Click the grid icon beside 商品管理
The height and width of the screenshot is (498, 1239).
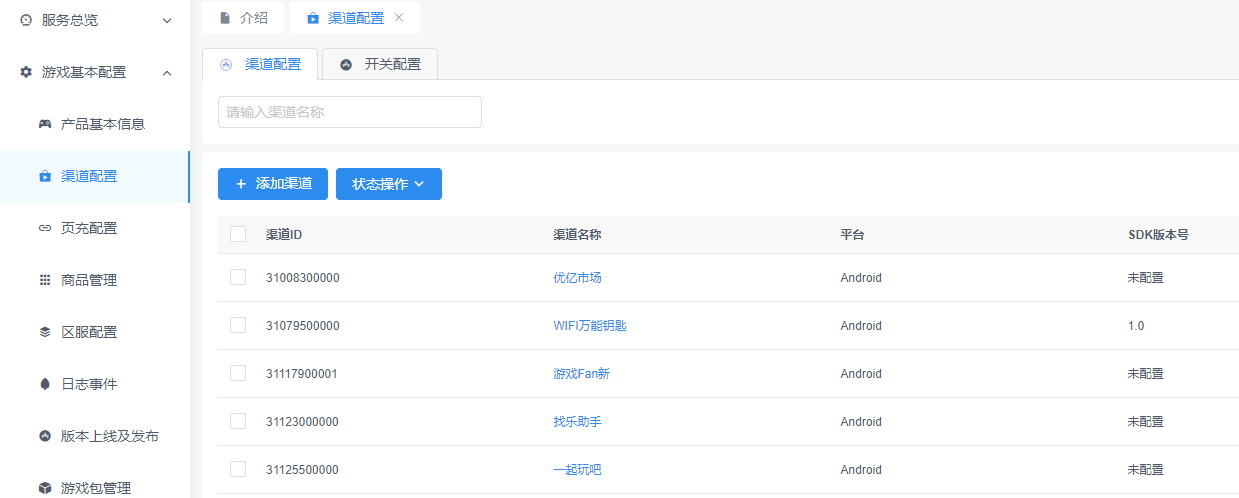pos(45,280)
